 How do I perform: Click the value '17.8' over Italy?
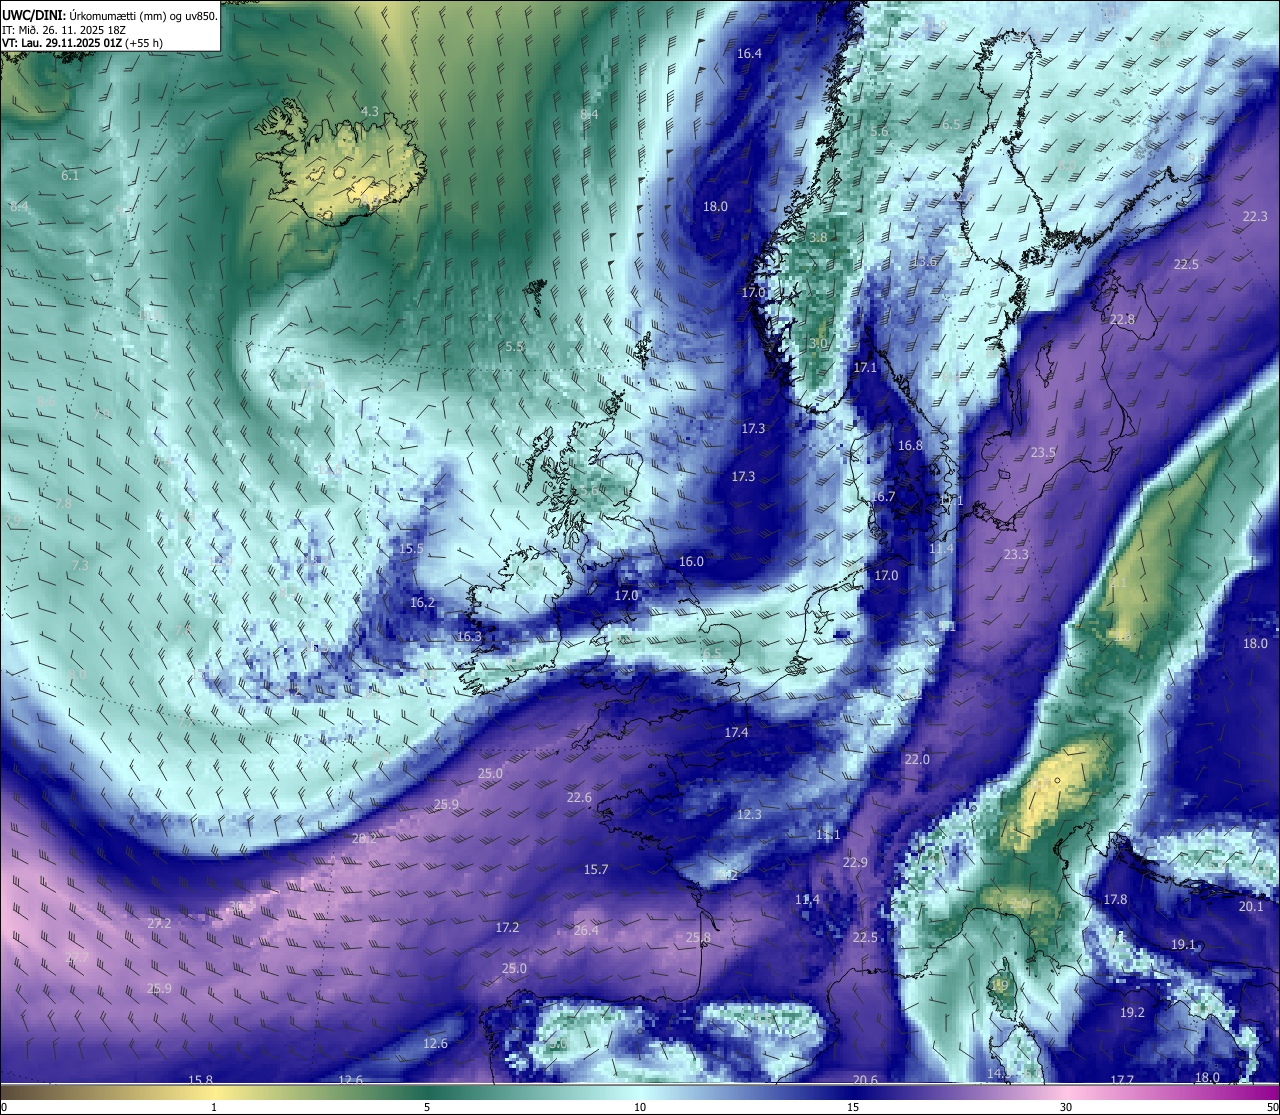[x=1115, y=900]
